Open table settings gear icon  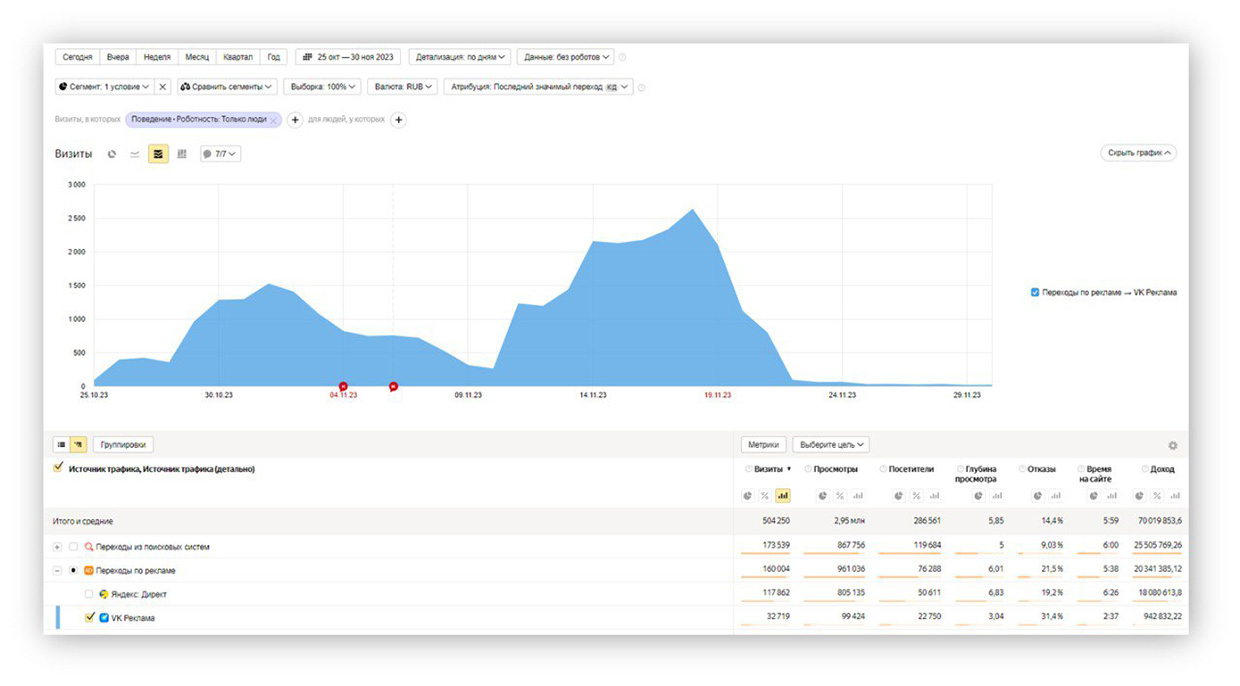pyautogui.click(x=1173, y=446)
